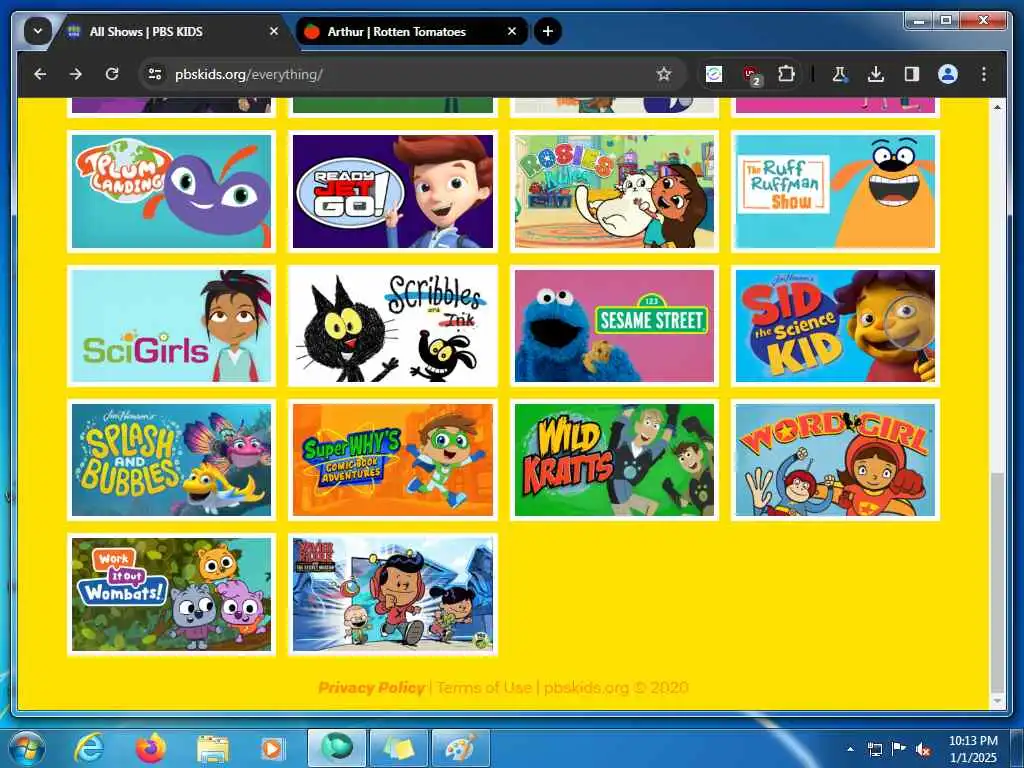Open the Extensions puzzle icon

point(786,74)
